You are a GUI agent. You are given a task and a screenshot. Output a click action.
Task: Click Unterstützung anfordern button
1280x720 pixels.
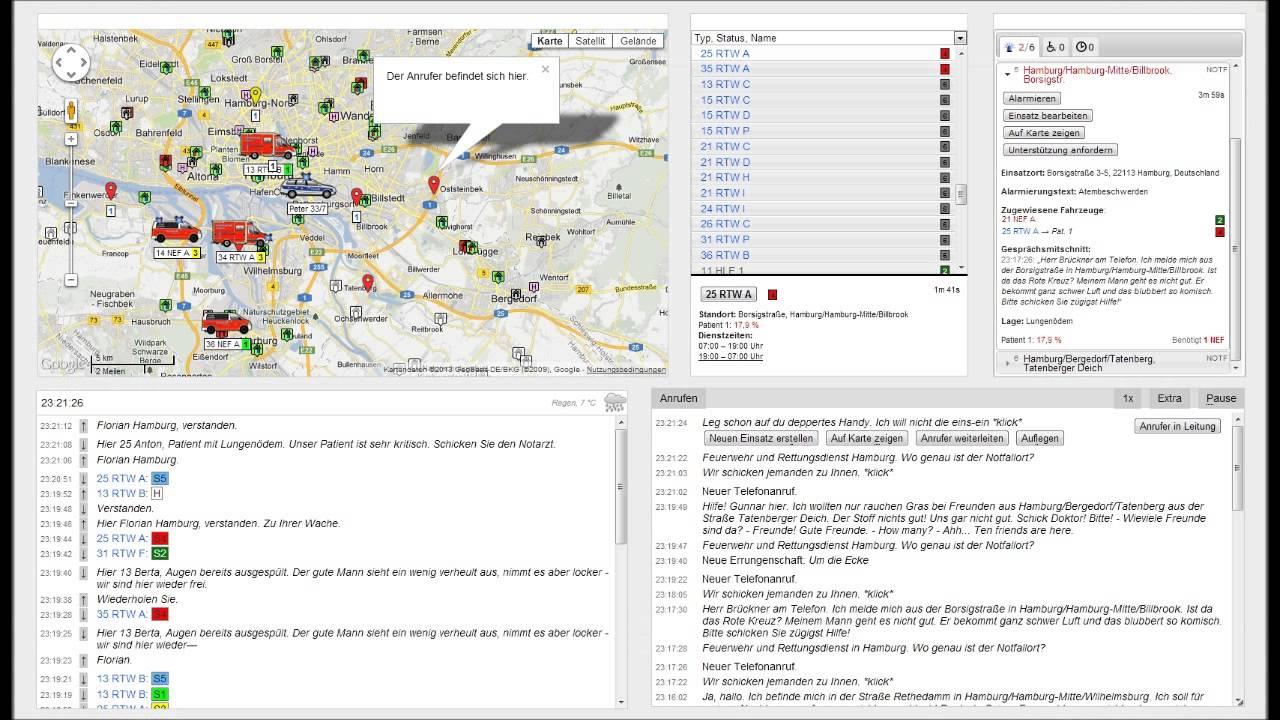click(1060, 150)
